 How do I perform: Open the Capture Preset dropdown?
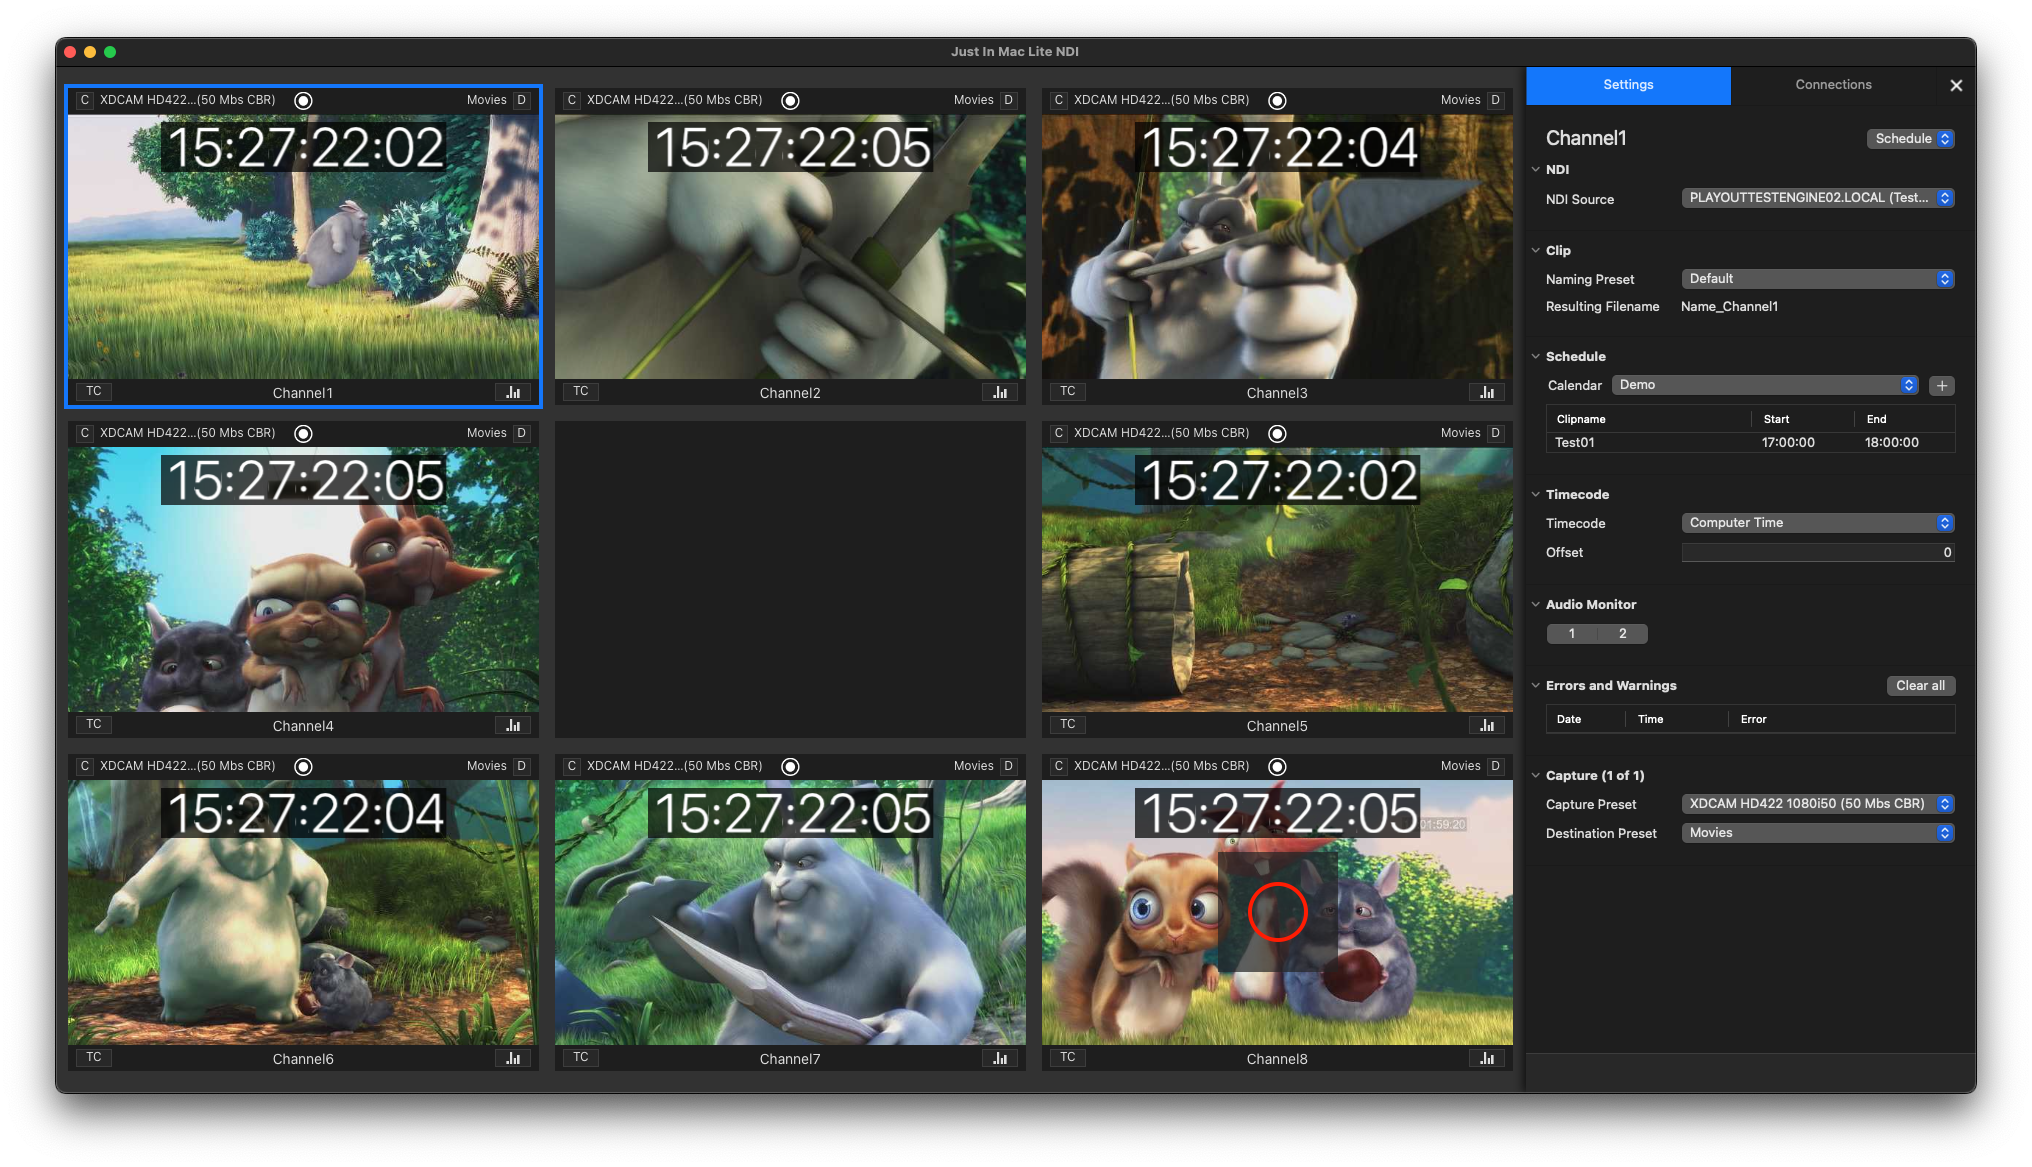1817,804
